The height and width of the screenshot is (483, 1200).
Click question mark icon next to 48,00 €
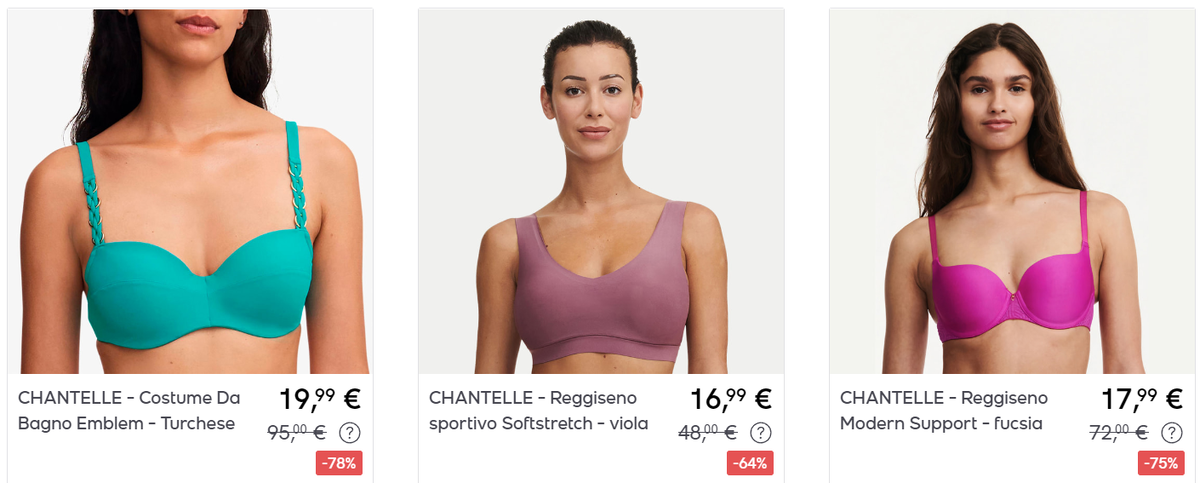[760, 433]
